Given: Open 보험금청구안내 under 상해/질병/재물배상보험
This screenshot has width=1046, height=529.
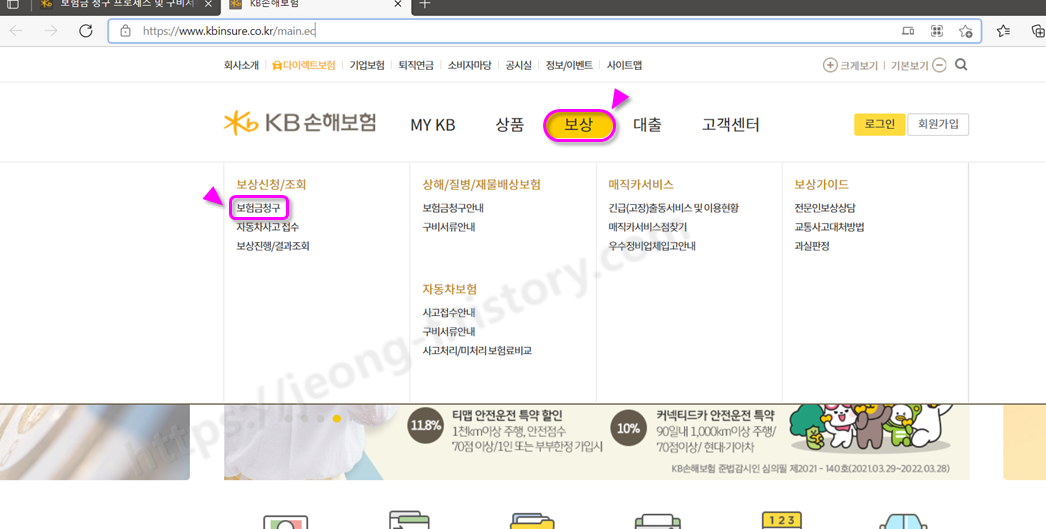Looking at the screenshot, I should (x=453, y=208).
